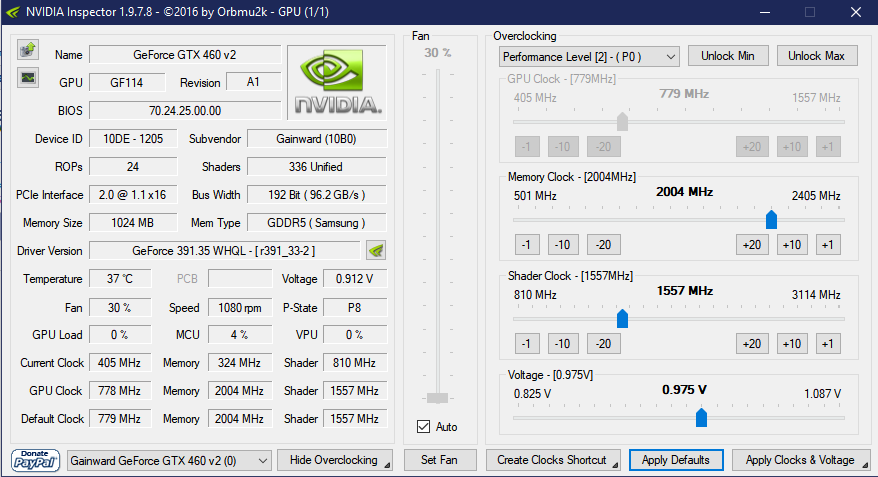Click the Donate PayPal icon
This screenshot has width=878, height=477.
coord(35,461)
